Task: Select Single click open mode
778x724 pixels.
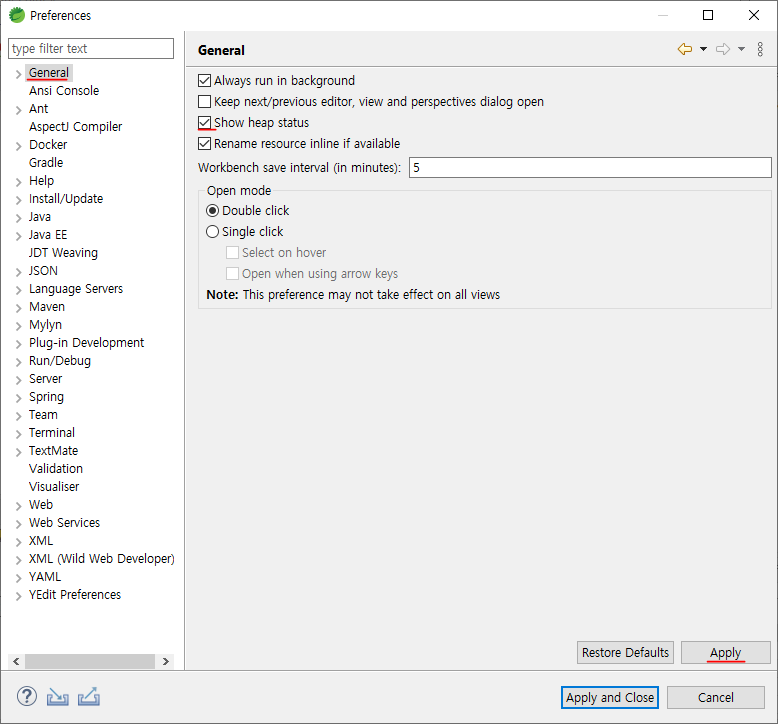Action: 212,232
